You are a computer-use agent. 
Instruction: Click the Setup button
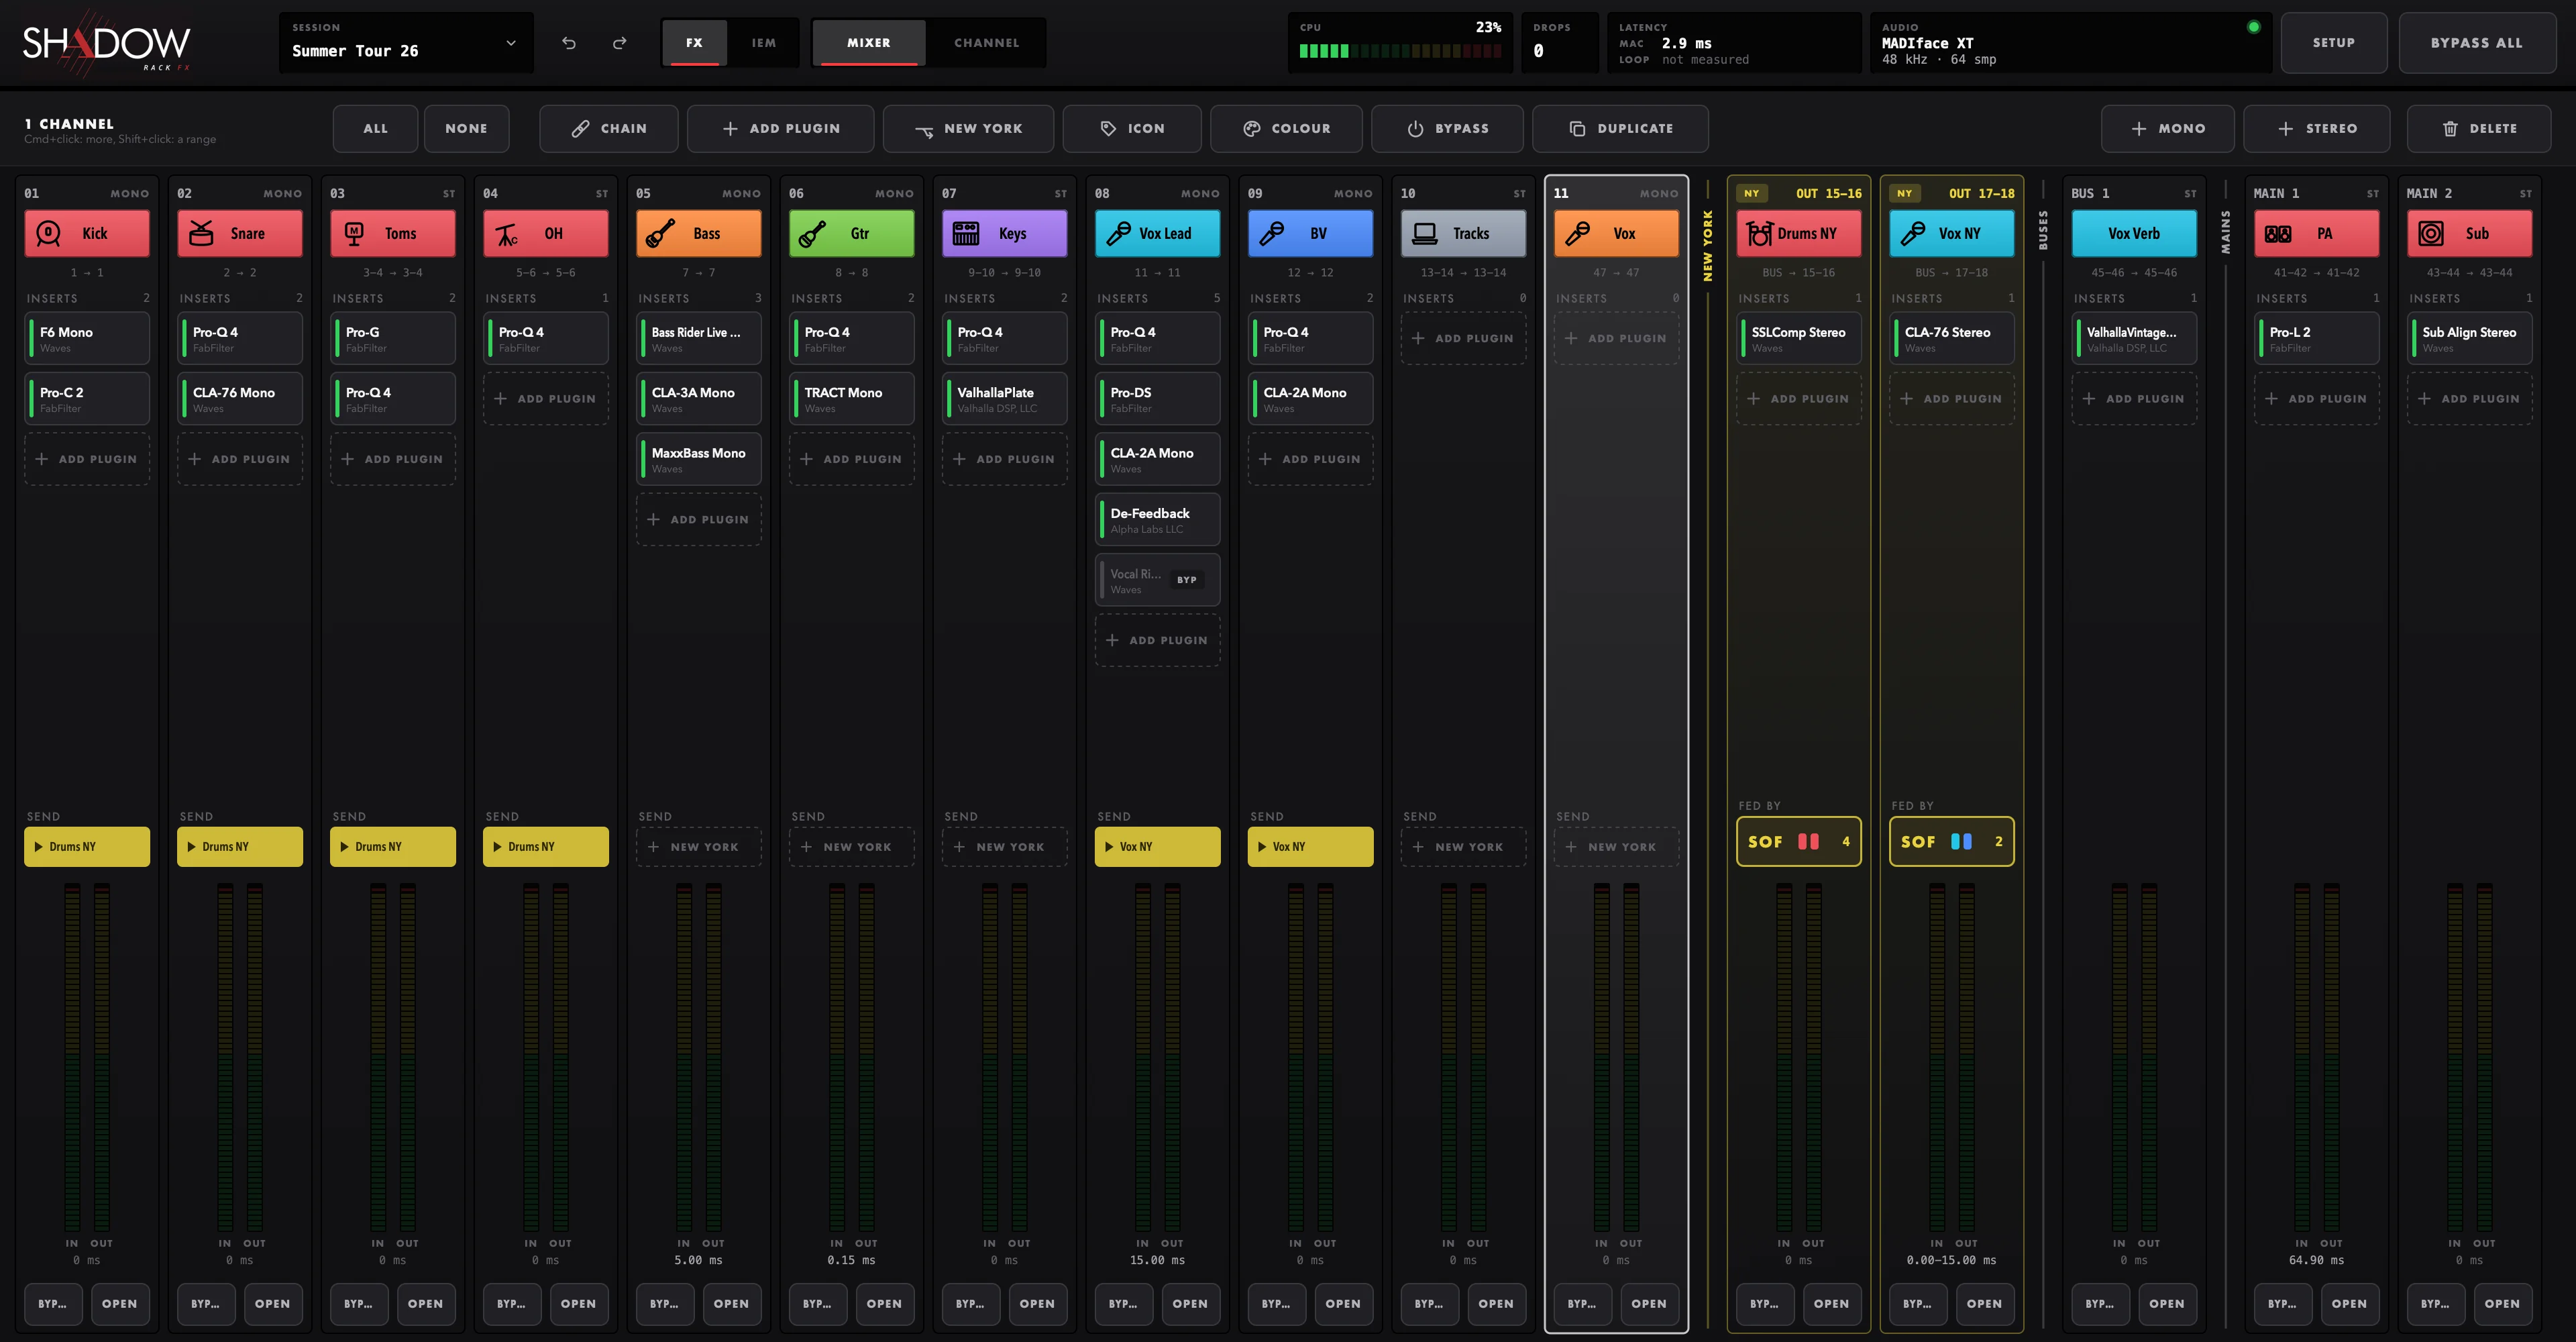click(2333, 43)
